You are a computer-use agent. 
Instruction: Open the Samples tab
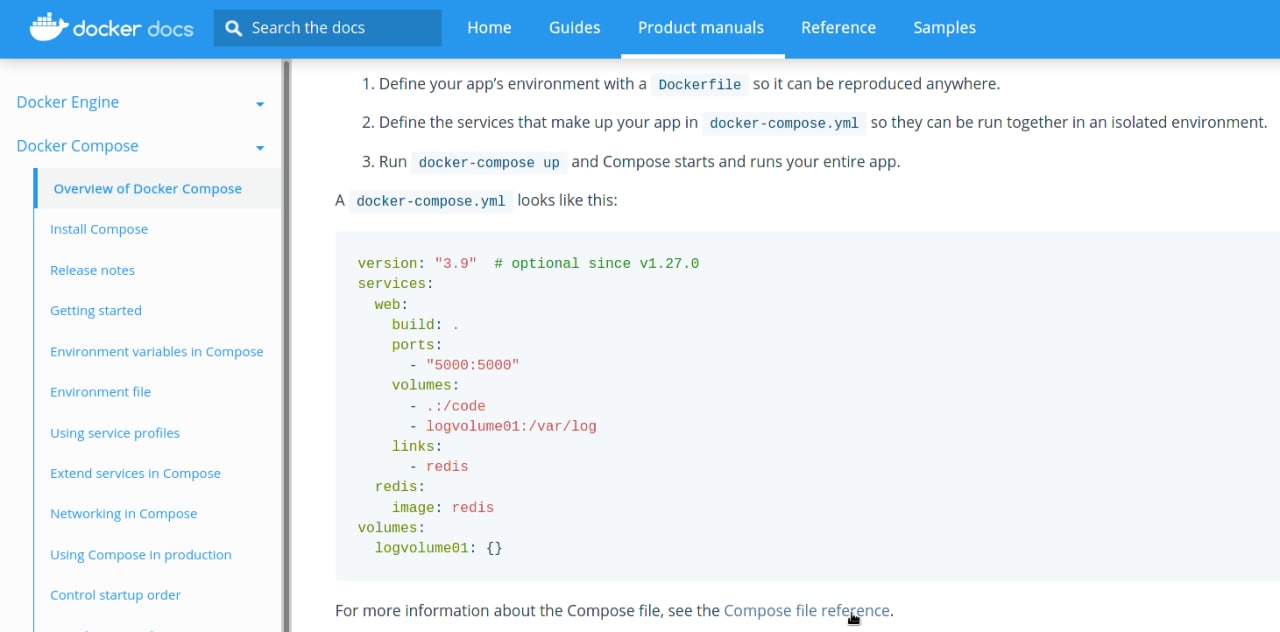coord(944,28)
